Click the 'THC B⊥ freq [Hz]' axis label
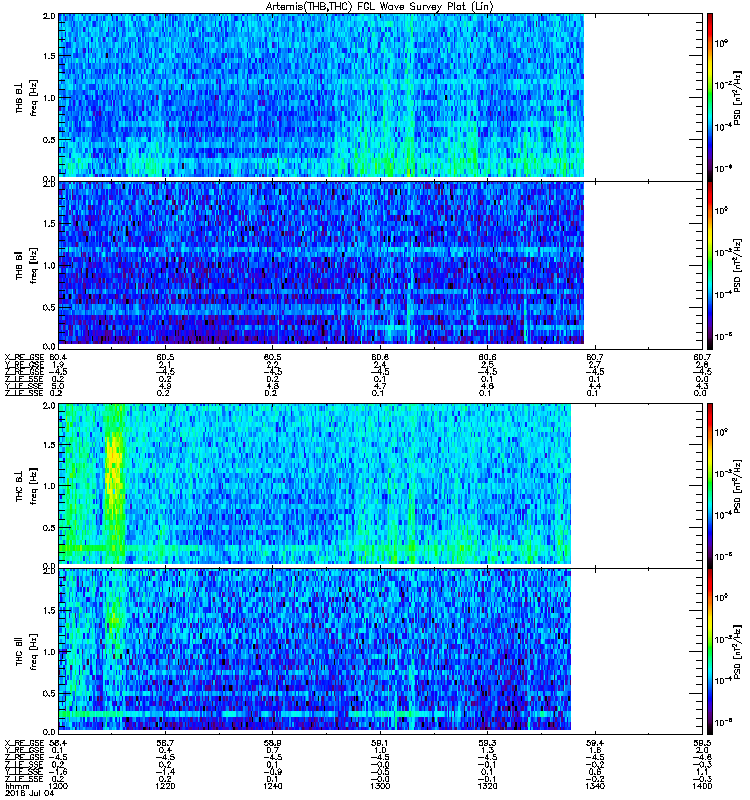The image size is (750, 800). pos(26,486)
